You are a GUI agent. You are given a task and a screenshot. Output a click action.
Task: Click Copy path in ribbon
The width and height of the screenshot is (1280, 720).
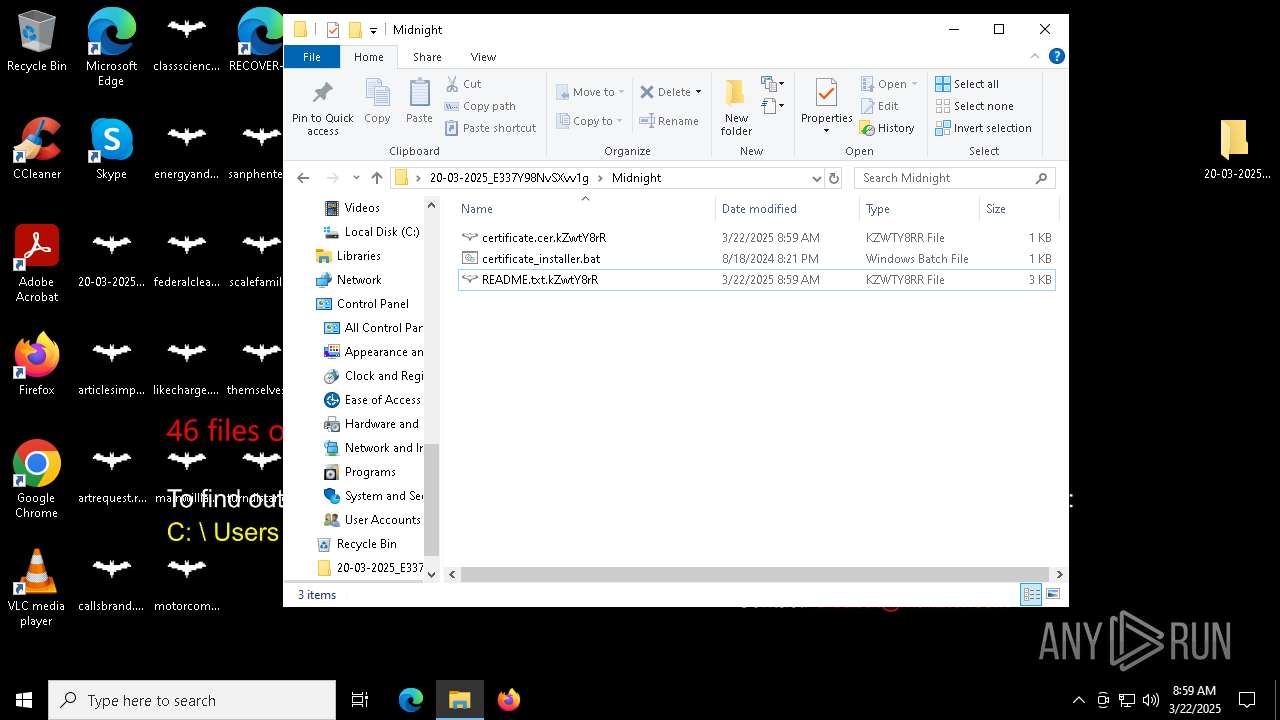pos(480,106)
